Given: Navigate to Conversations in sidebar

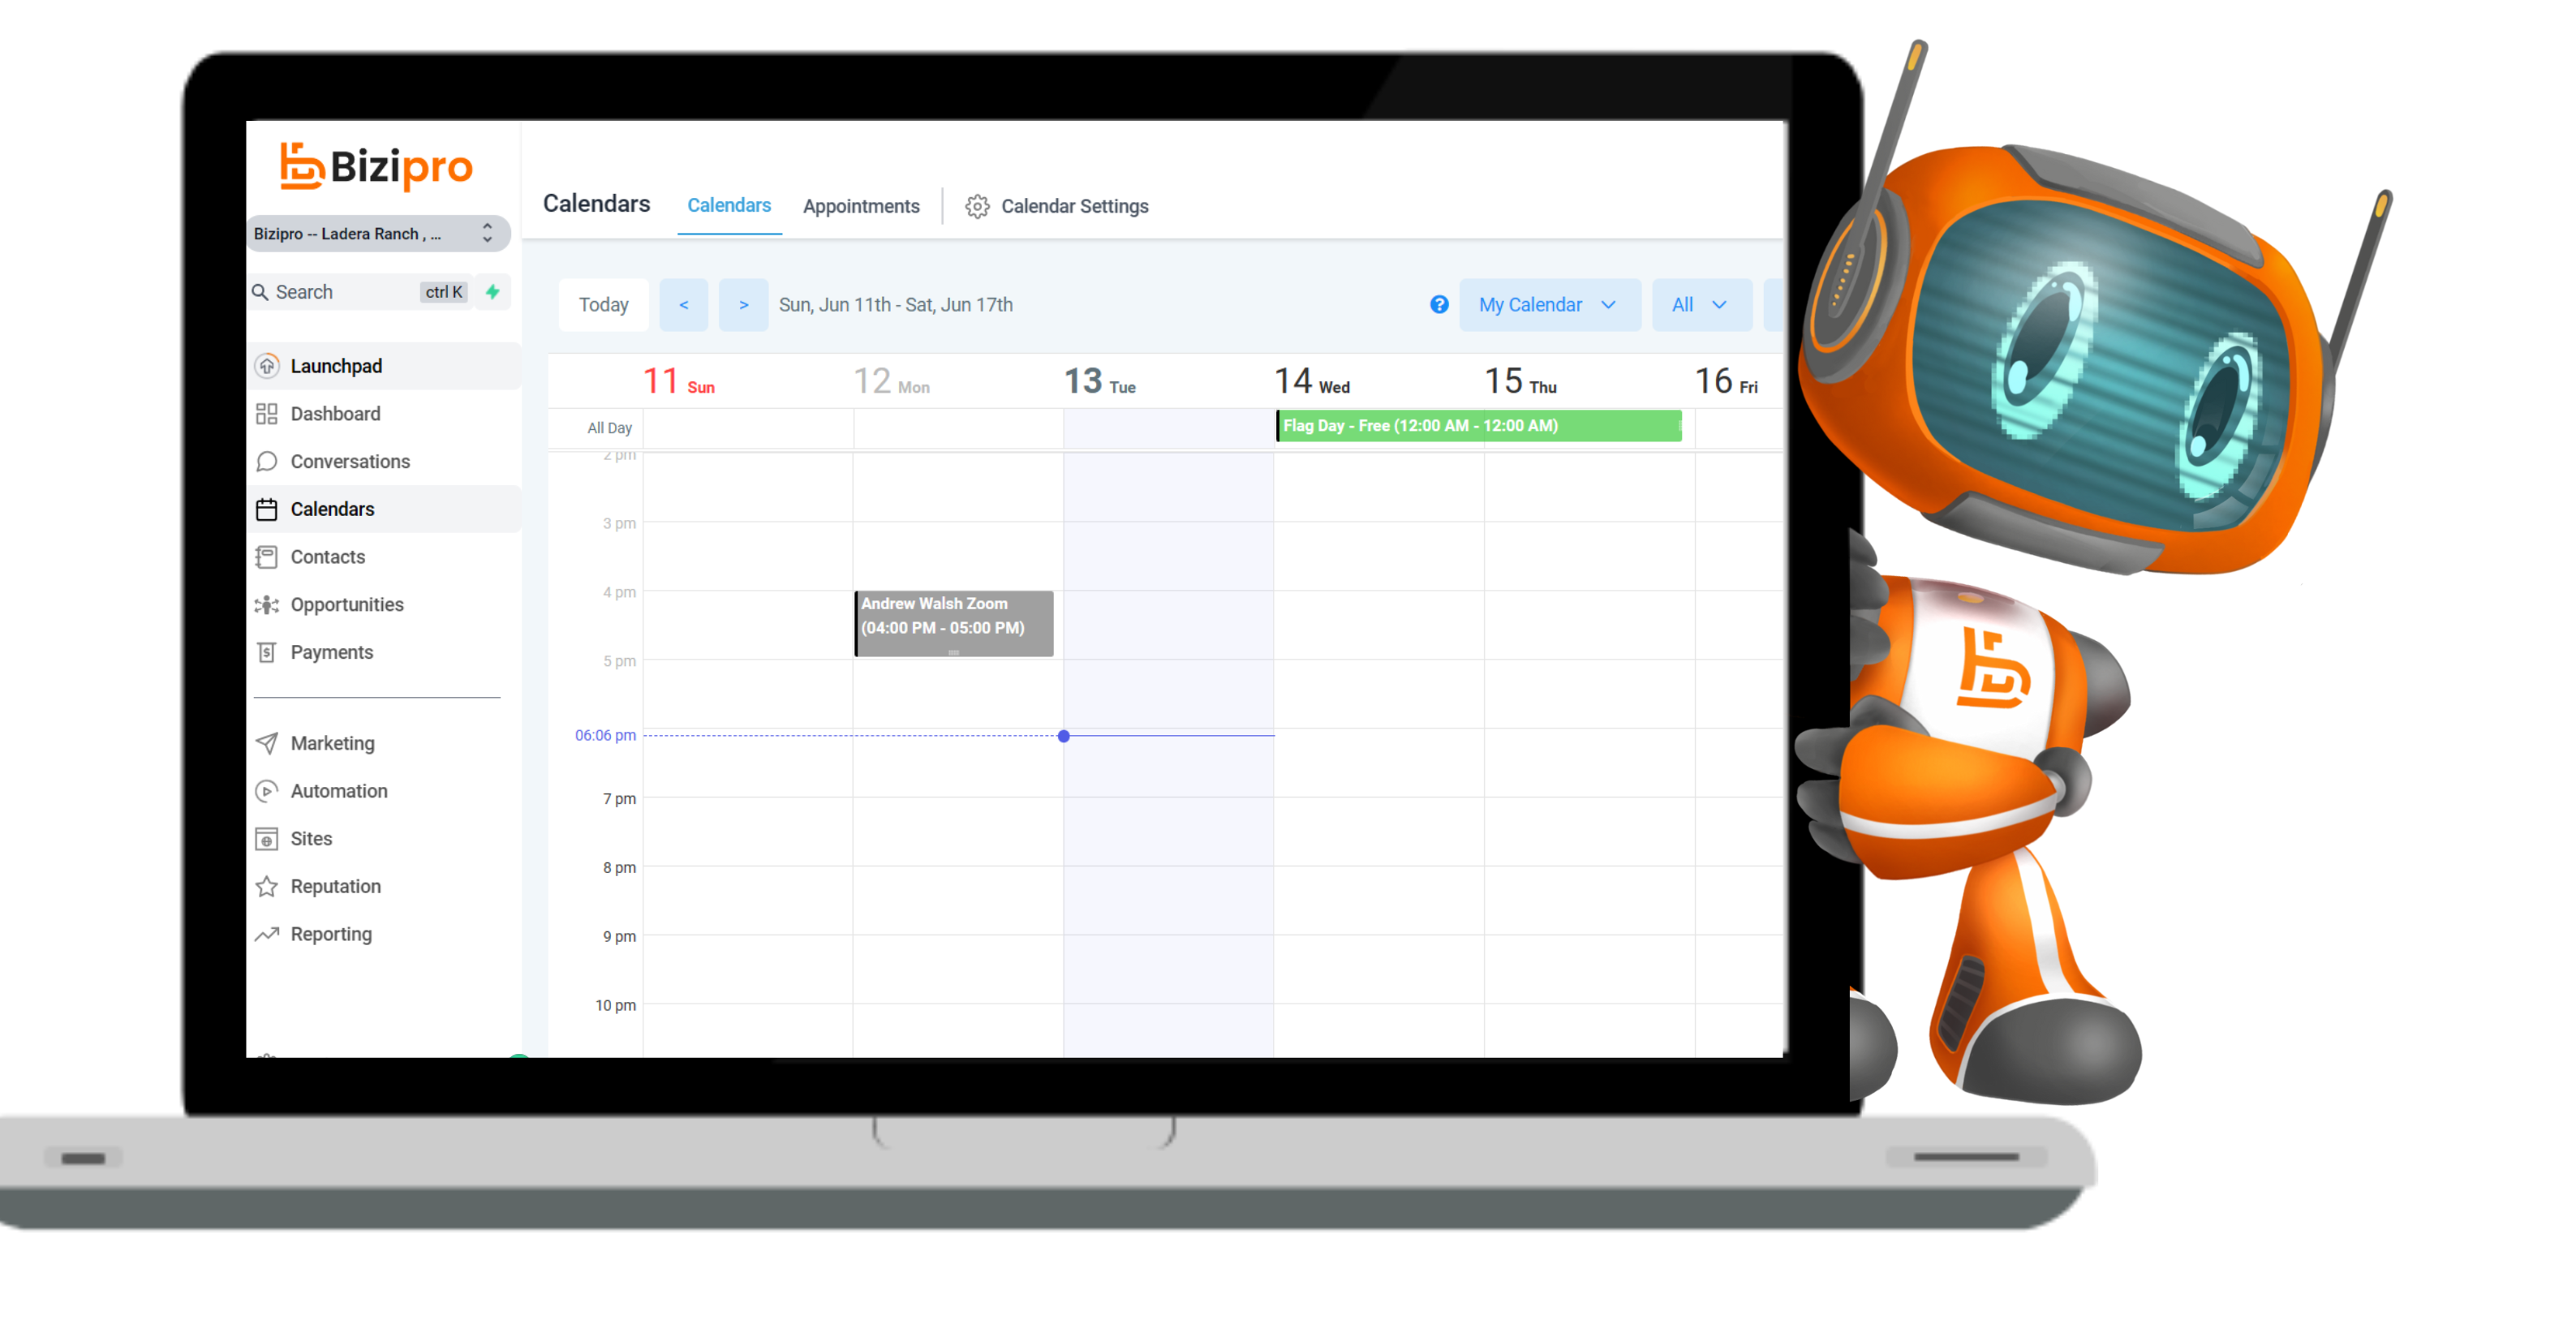Looking at the screenshot, I should (x=351, y=462).
